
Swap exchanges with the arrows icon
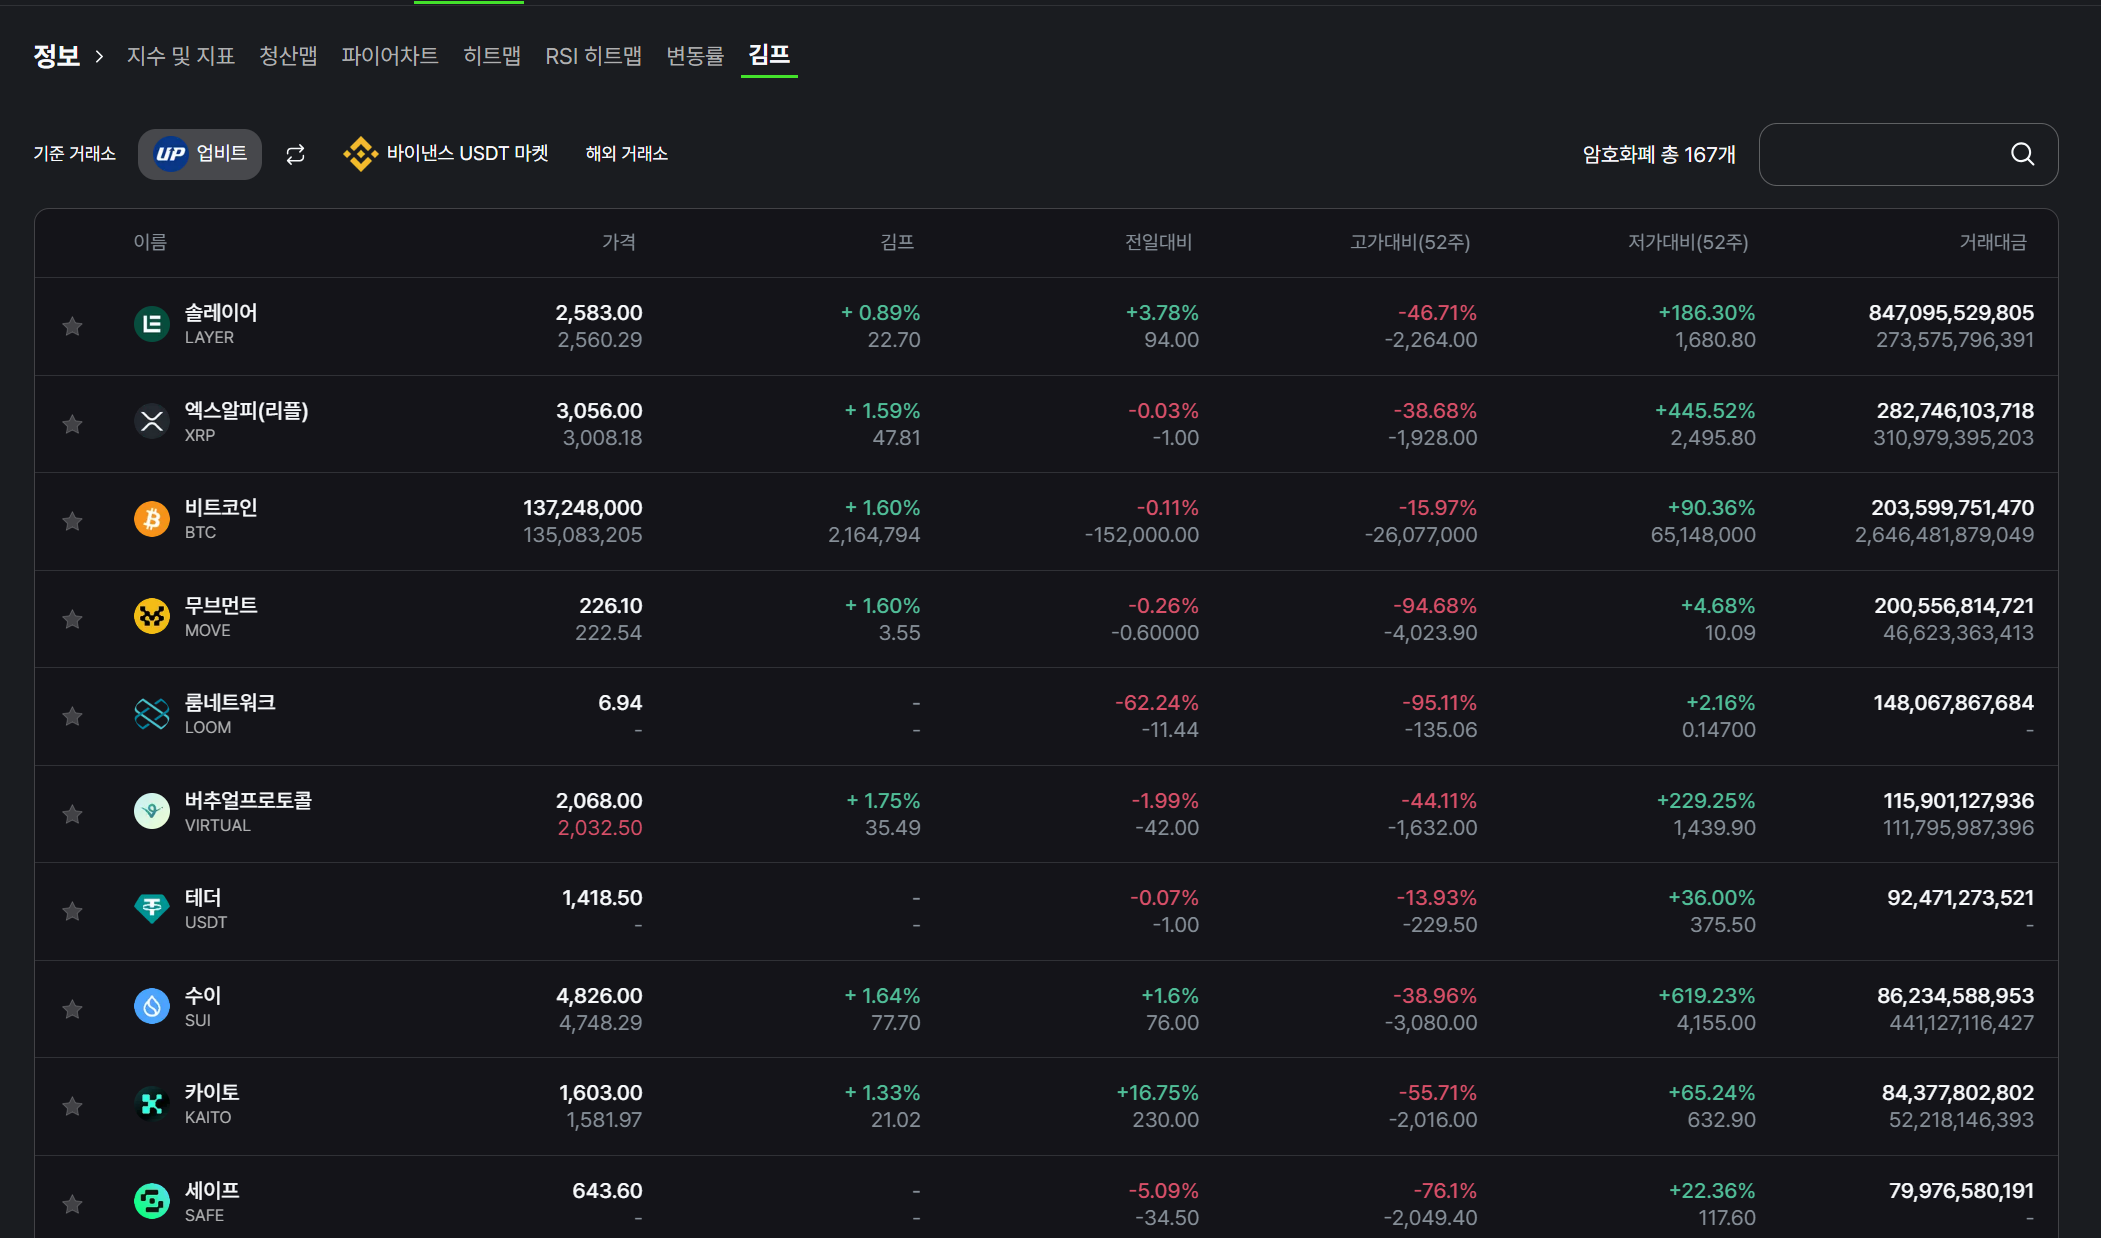295,154
